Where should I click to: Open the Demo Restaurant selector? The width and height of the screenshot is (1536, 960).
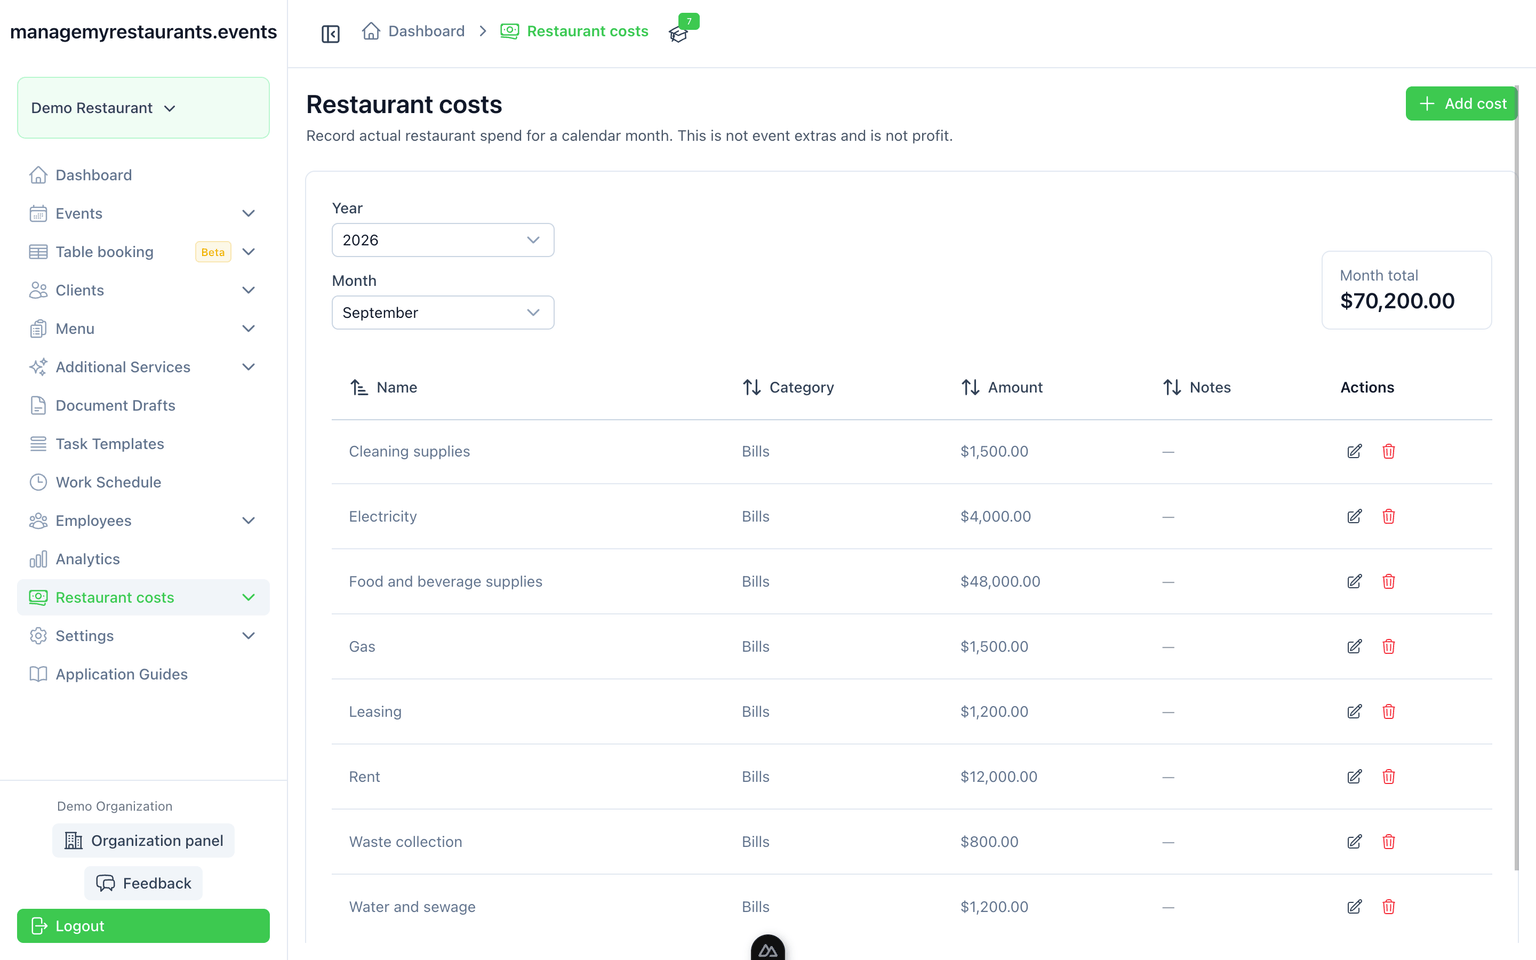pyautogui.click(x=143, y=108)
